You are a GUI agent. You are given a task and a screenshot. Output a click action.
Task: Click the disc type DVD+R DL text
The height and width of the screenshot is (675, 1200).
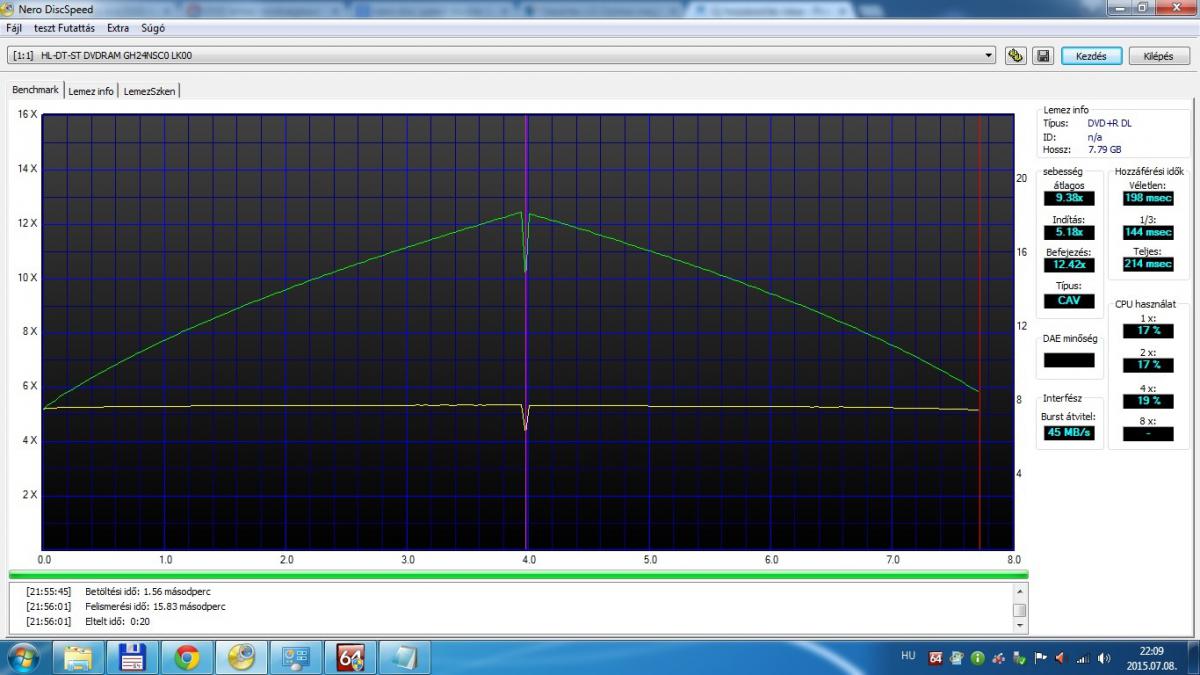coord(1110,123)
